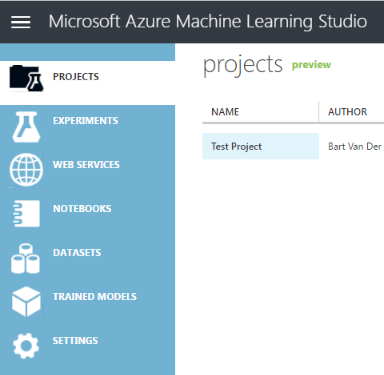Click the author cell Bart Van Der
Viewport: 384px width, 375px height.
(x=355, y=146)
